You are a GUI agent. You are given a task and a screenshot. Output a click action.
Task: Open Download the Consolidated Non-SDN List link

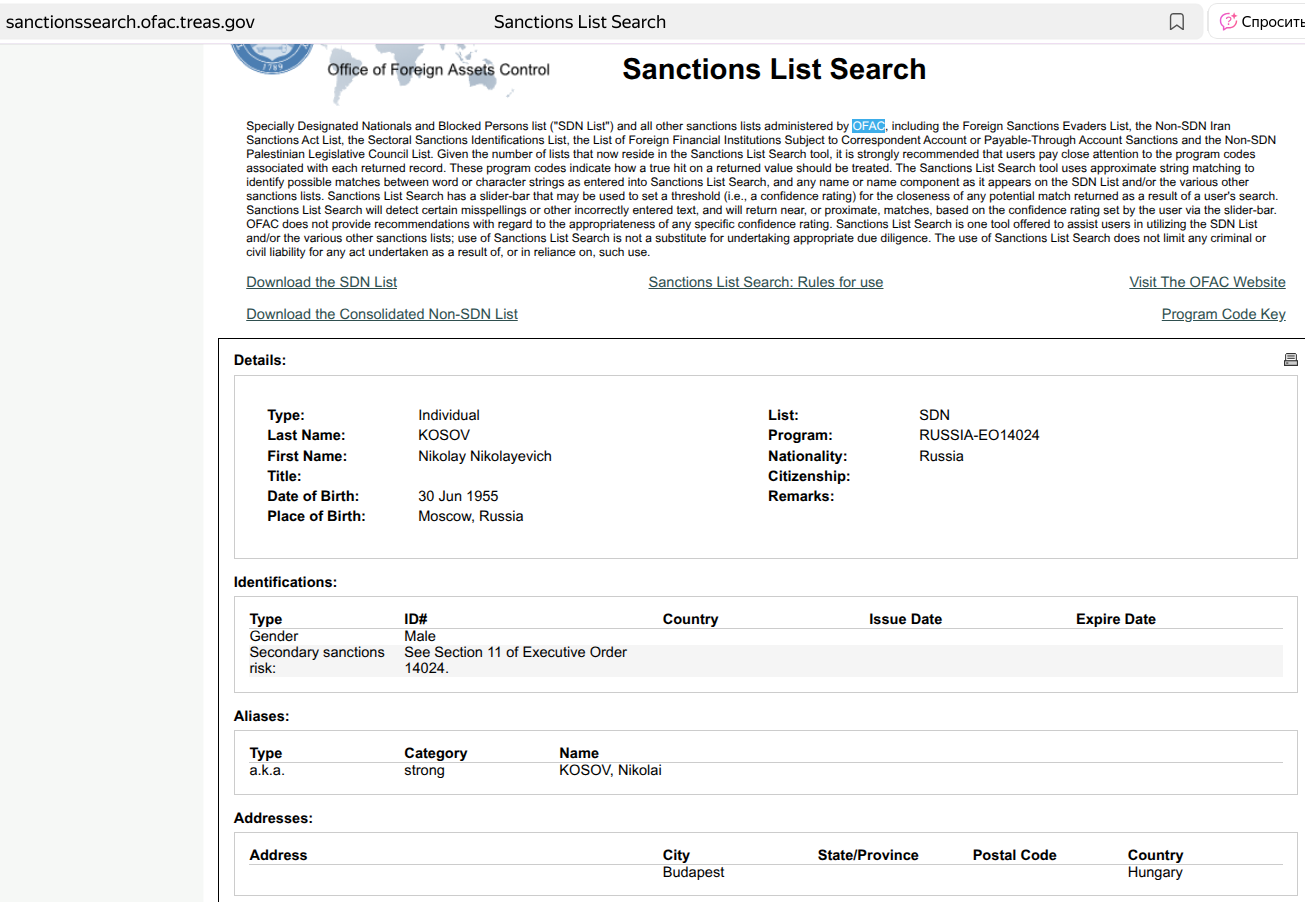tap(382, 314)
